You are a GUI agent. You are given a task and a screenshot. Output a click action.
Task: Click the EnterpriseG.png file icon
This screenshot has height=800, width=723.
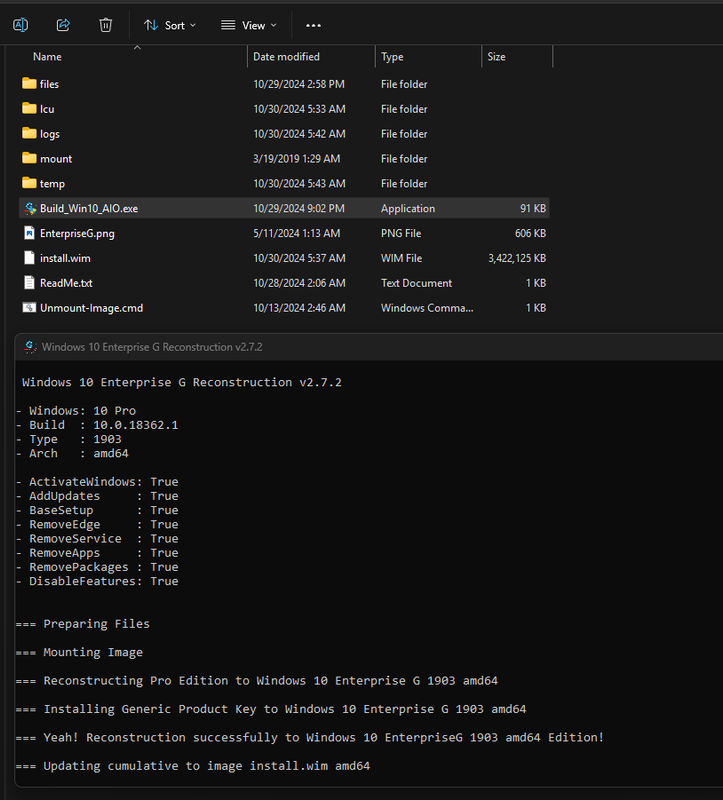pos(30,233)
